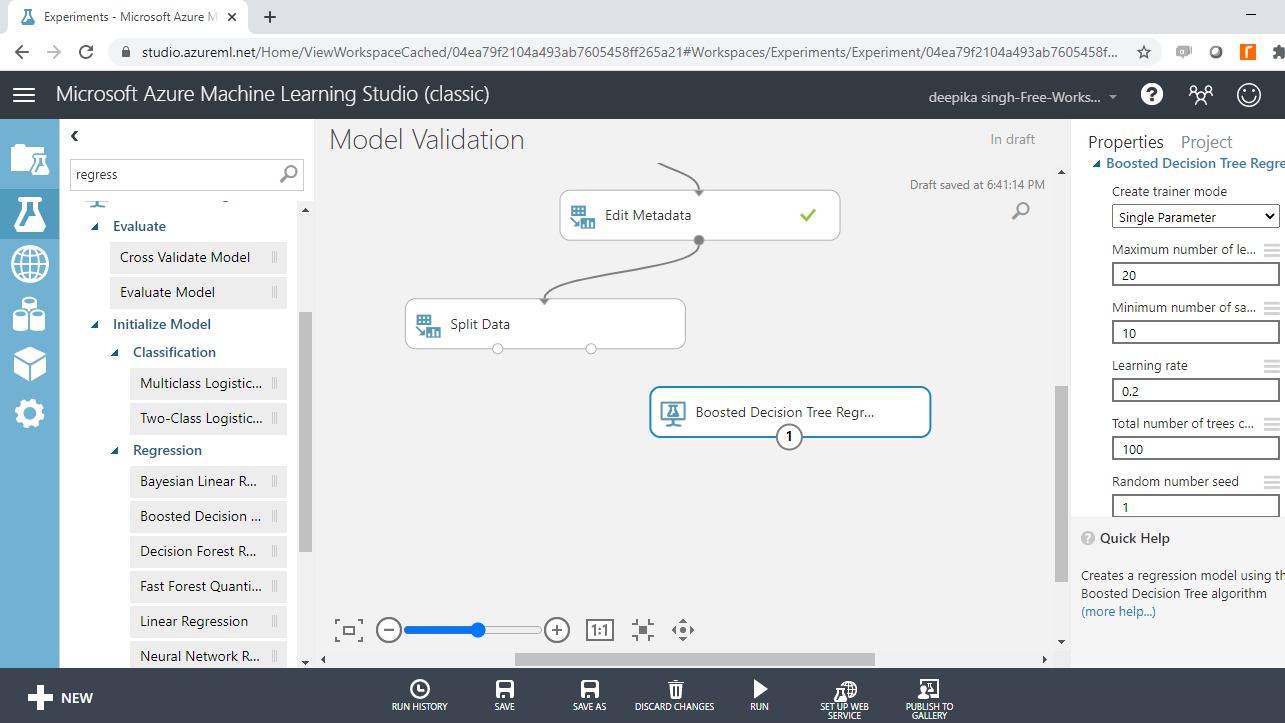Image resolution: width=1285 pixels, height=723 pixels.
Task: Open the Create trainer mode dropdown
Action: [1195, 217]
